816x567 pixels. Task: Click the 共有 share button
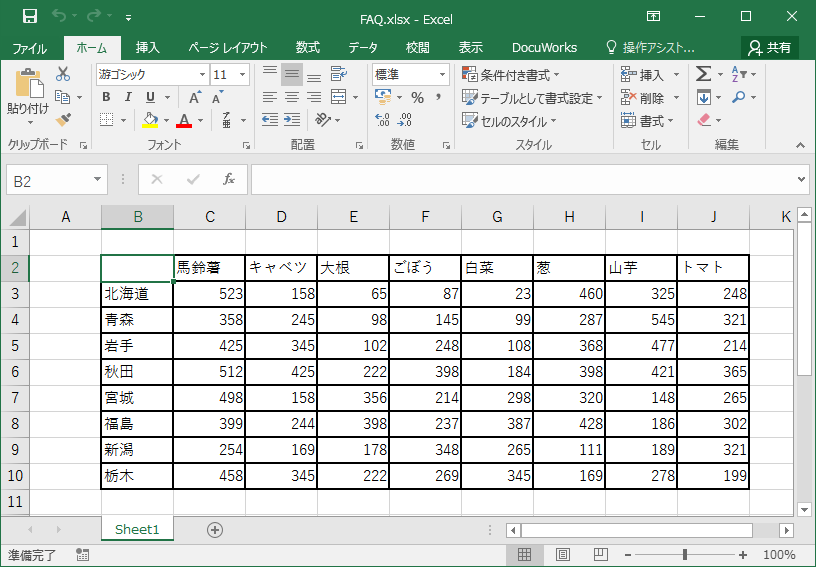tap(770, 47)
